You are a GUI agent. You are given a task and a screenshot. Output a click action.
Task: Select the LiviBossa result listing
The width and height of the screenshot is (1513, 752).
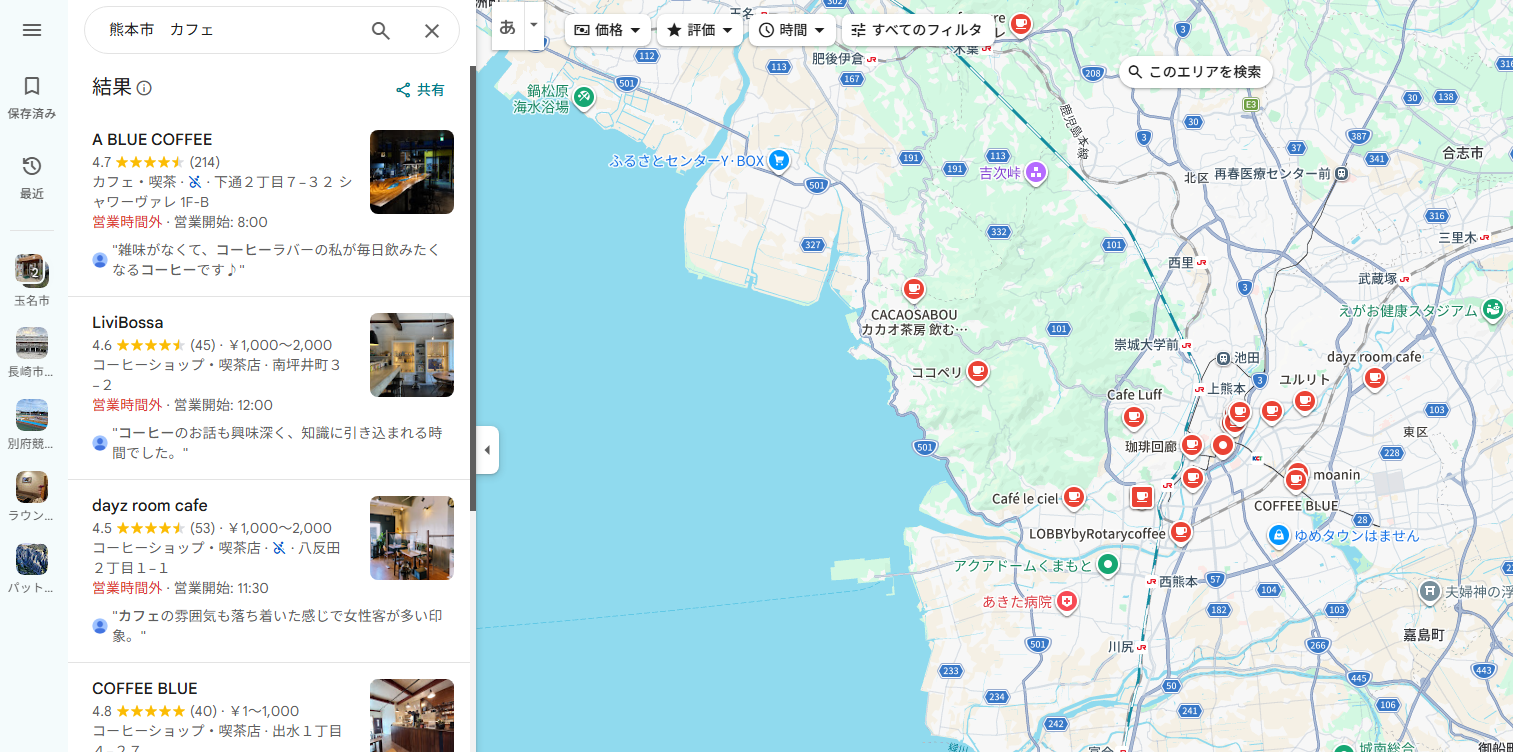[128, 323]
